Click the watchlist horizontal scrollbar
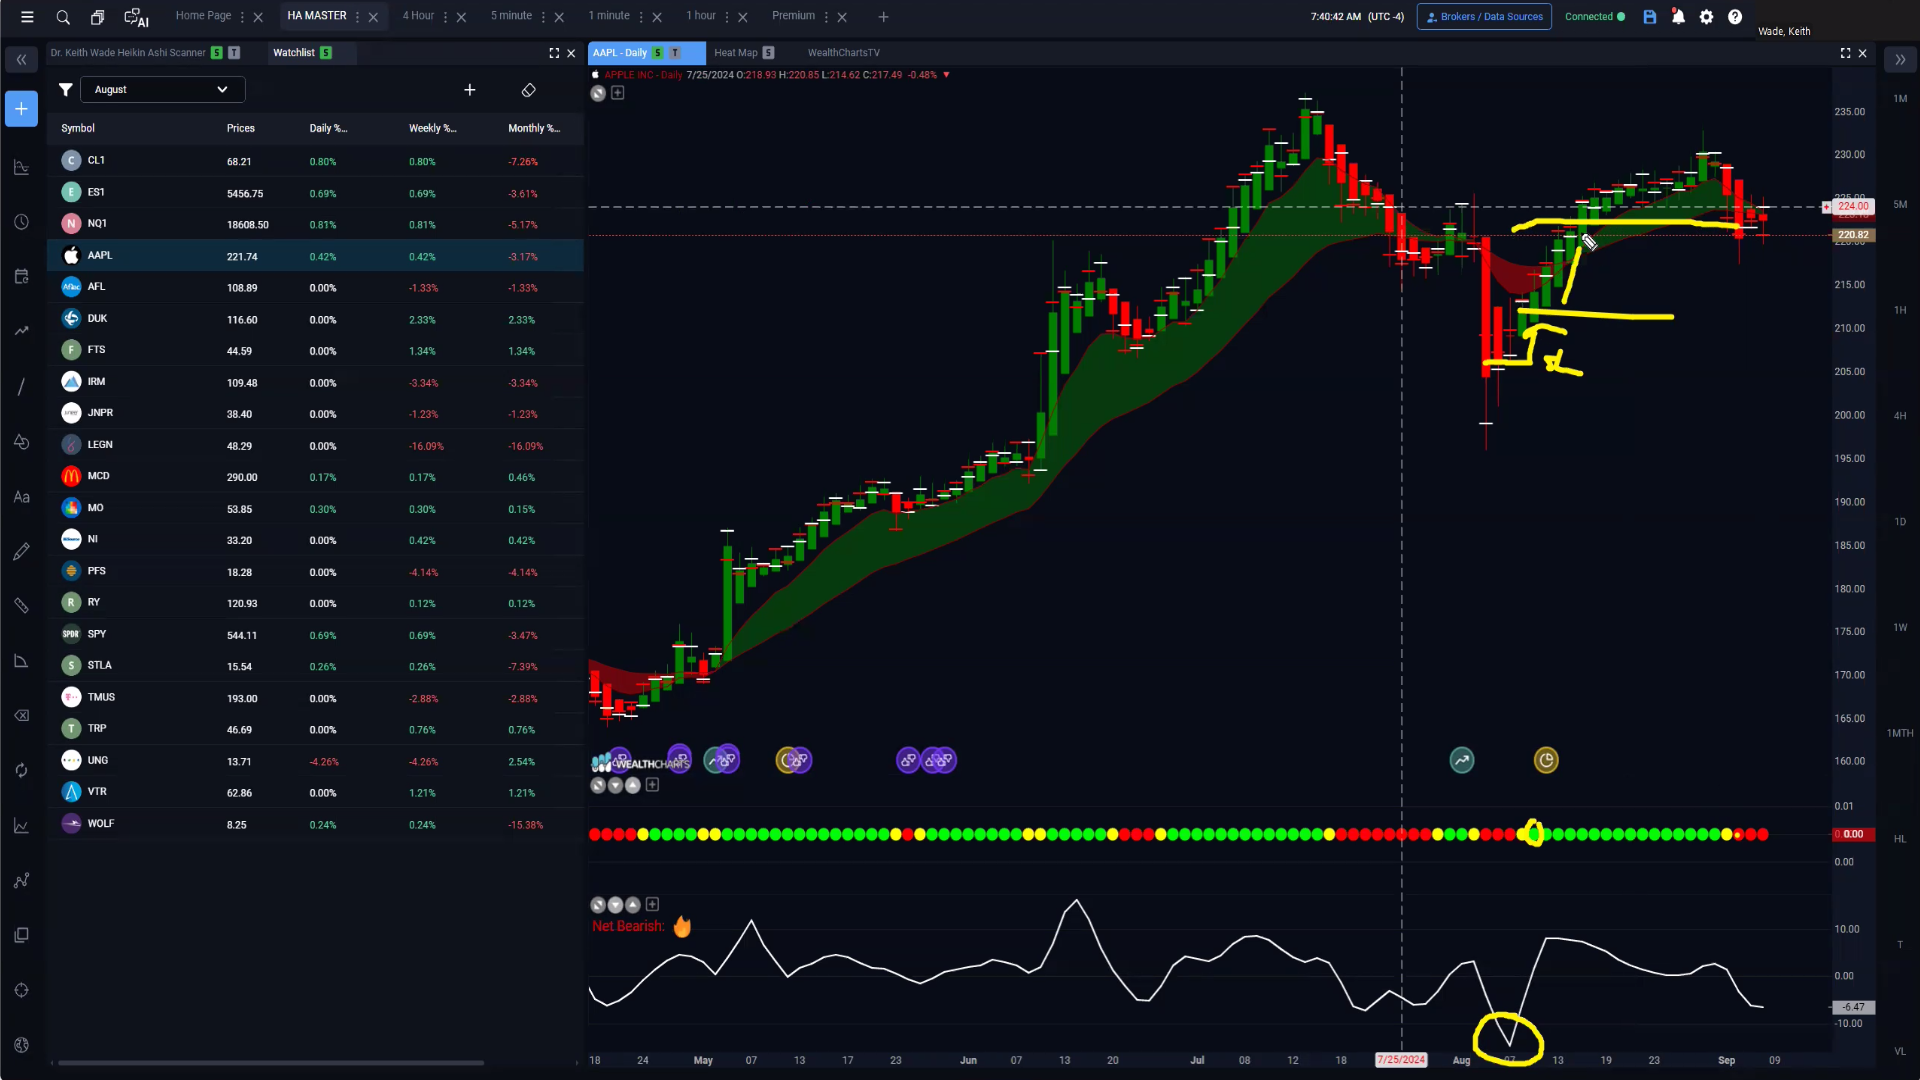Image resolution: width=1920 pixels, height=1080 pixels. (x=271, y=1063)
